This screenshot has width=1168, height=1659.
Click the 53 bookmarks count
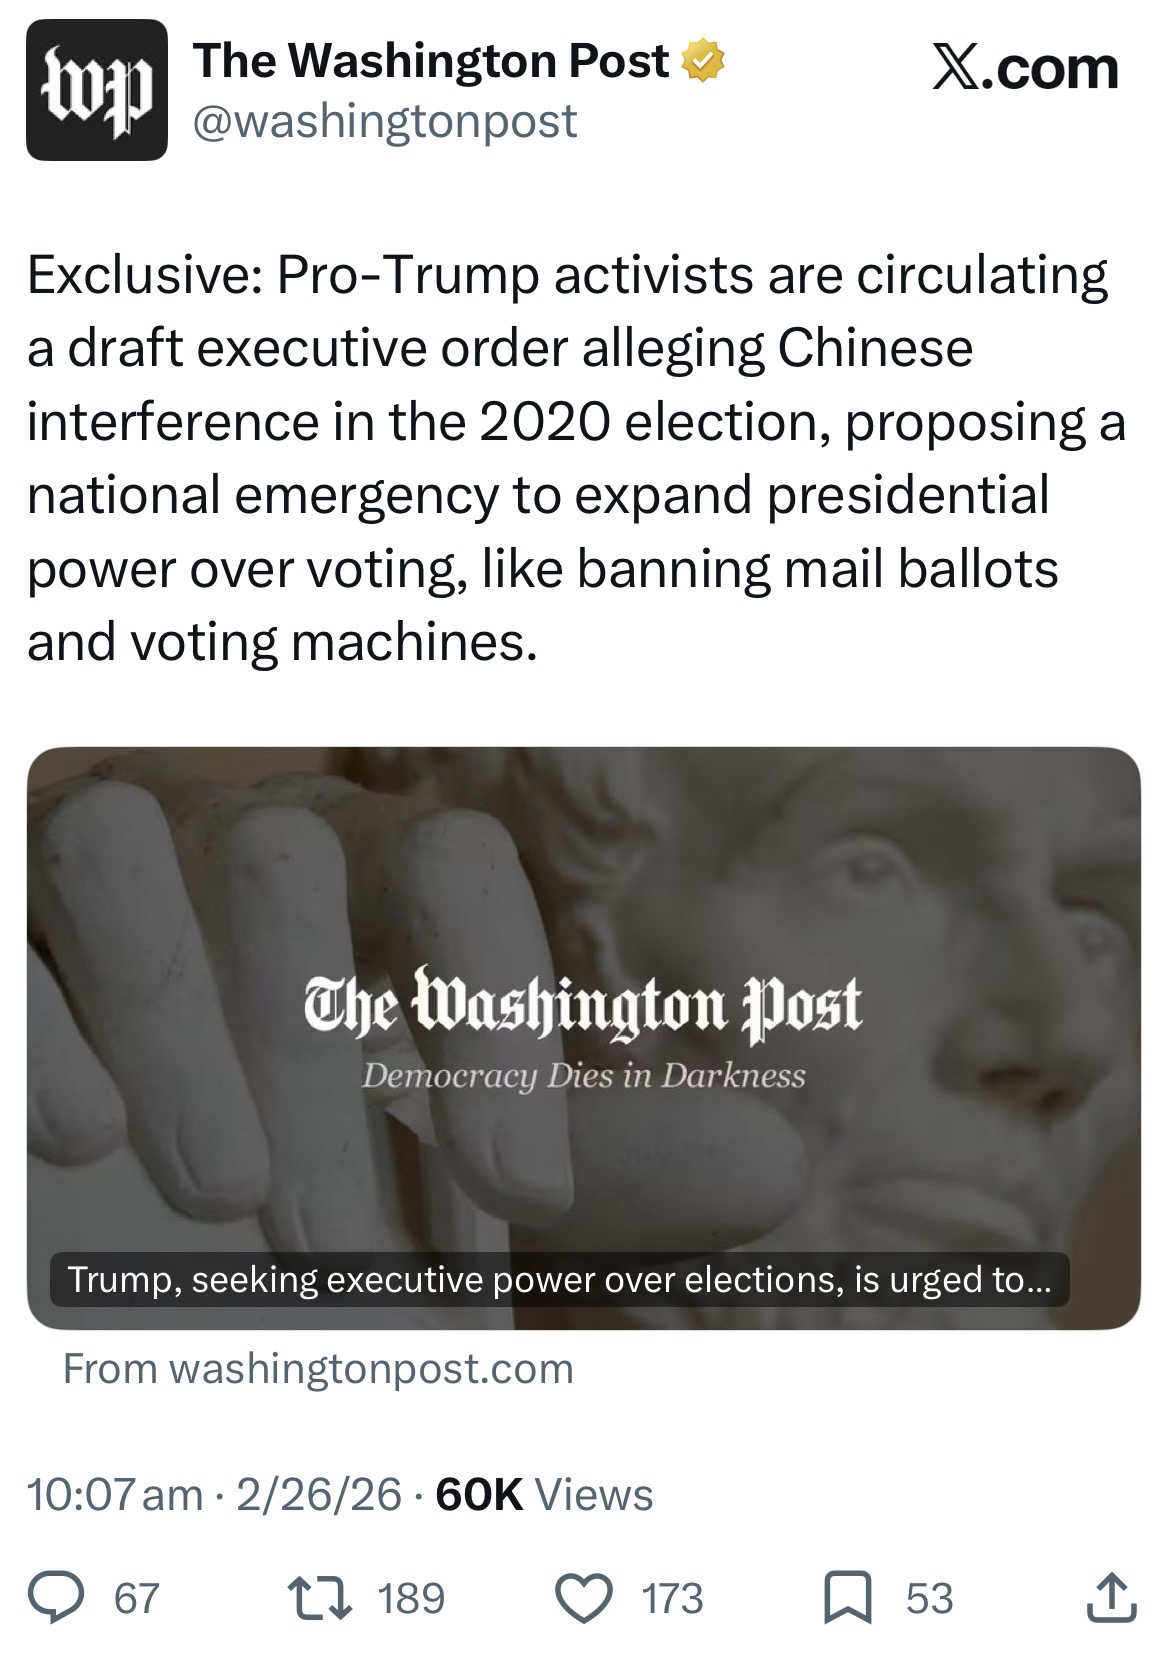[x=929, y=1598]
